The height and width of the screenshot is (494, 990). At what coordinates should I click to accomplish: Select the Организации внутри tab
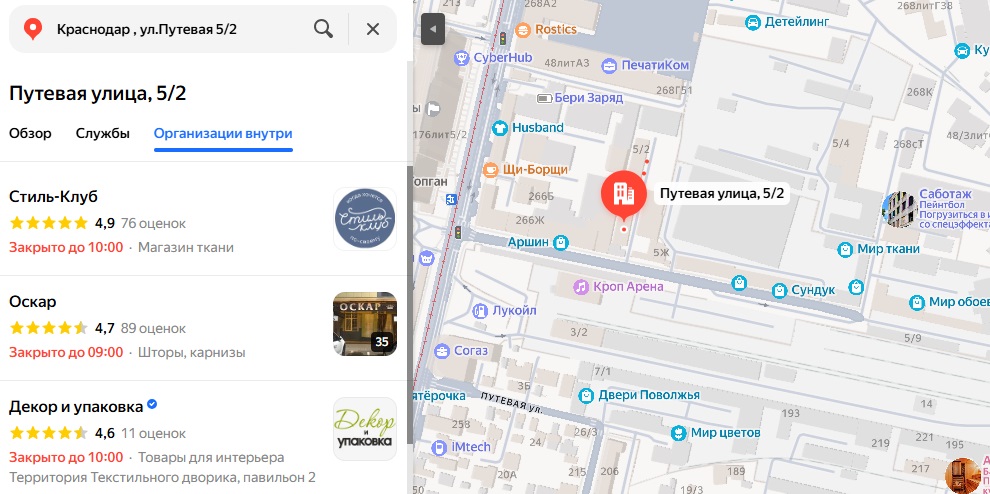223,134
